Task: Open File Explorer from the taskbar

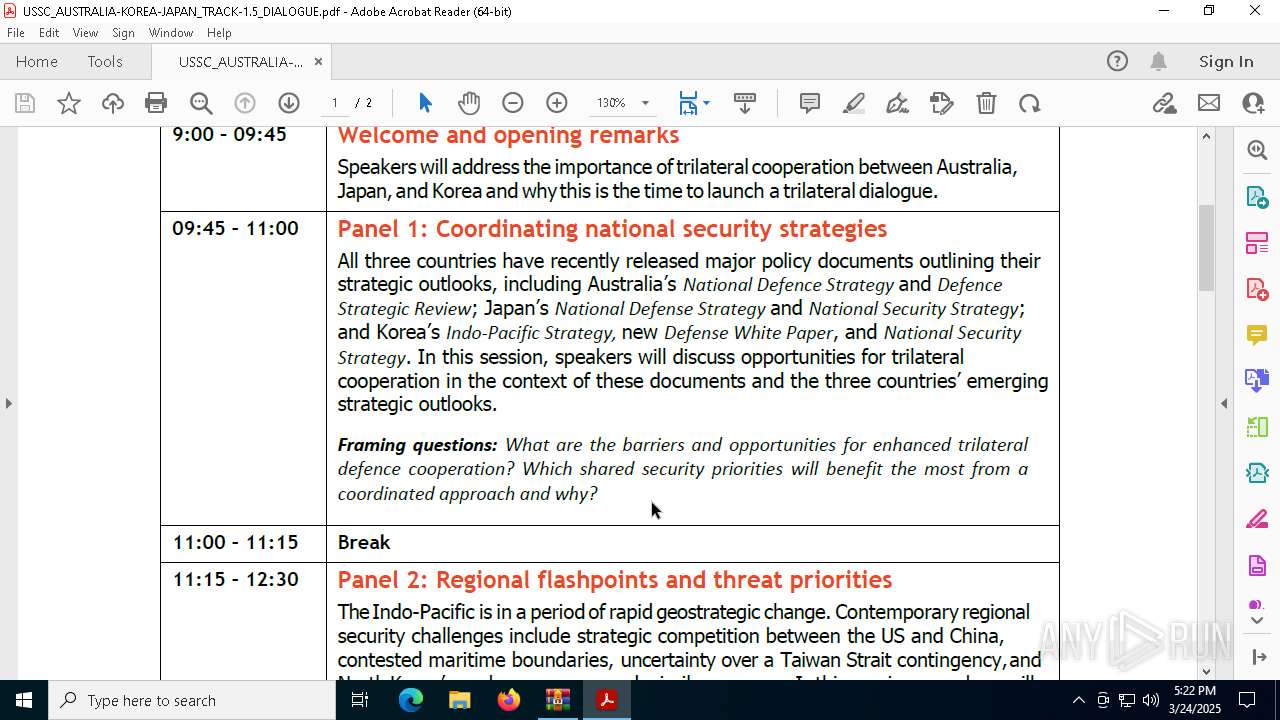Action: 460,700
